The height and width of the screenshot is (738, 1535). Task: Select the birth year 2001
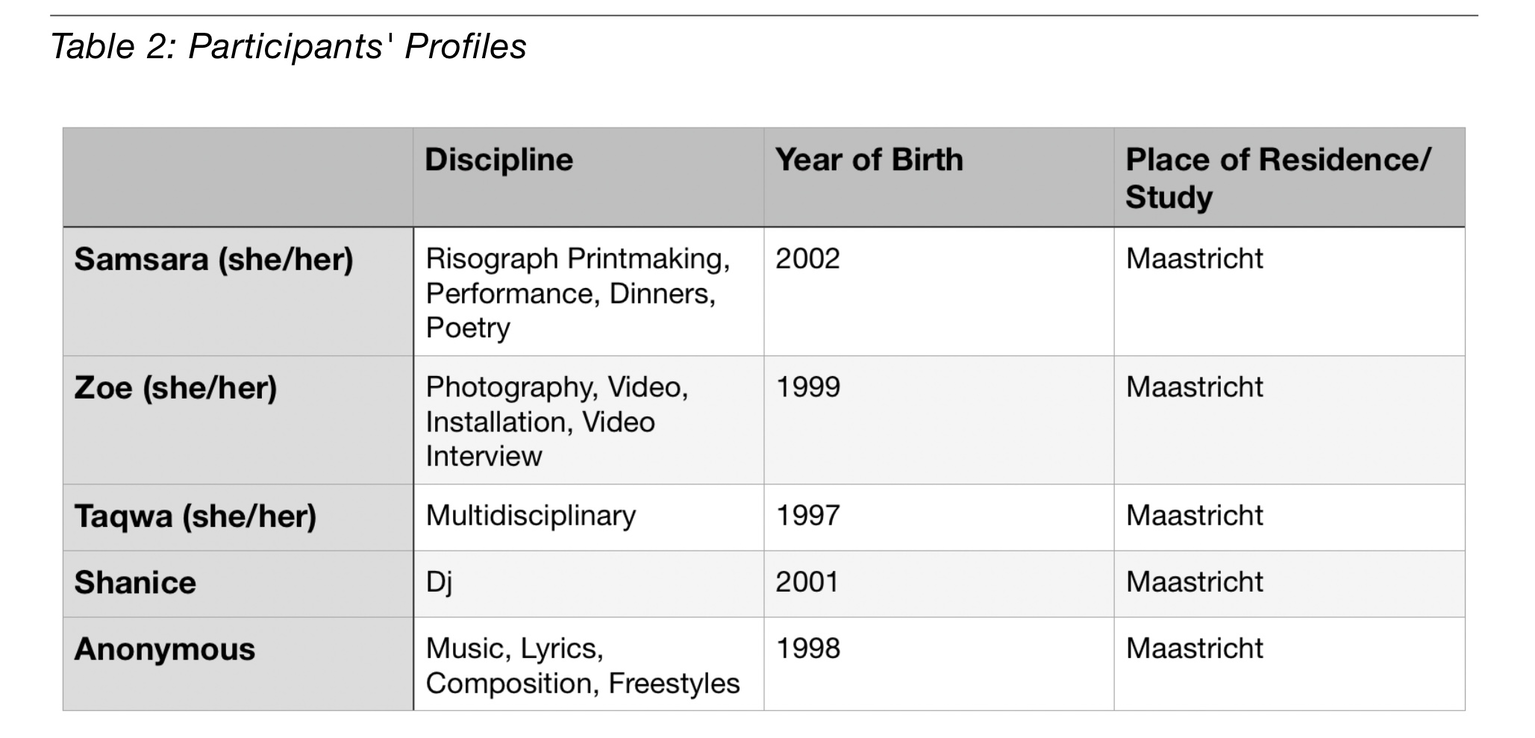point(807,582)
